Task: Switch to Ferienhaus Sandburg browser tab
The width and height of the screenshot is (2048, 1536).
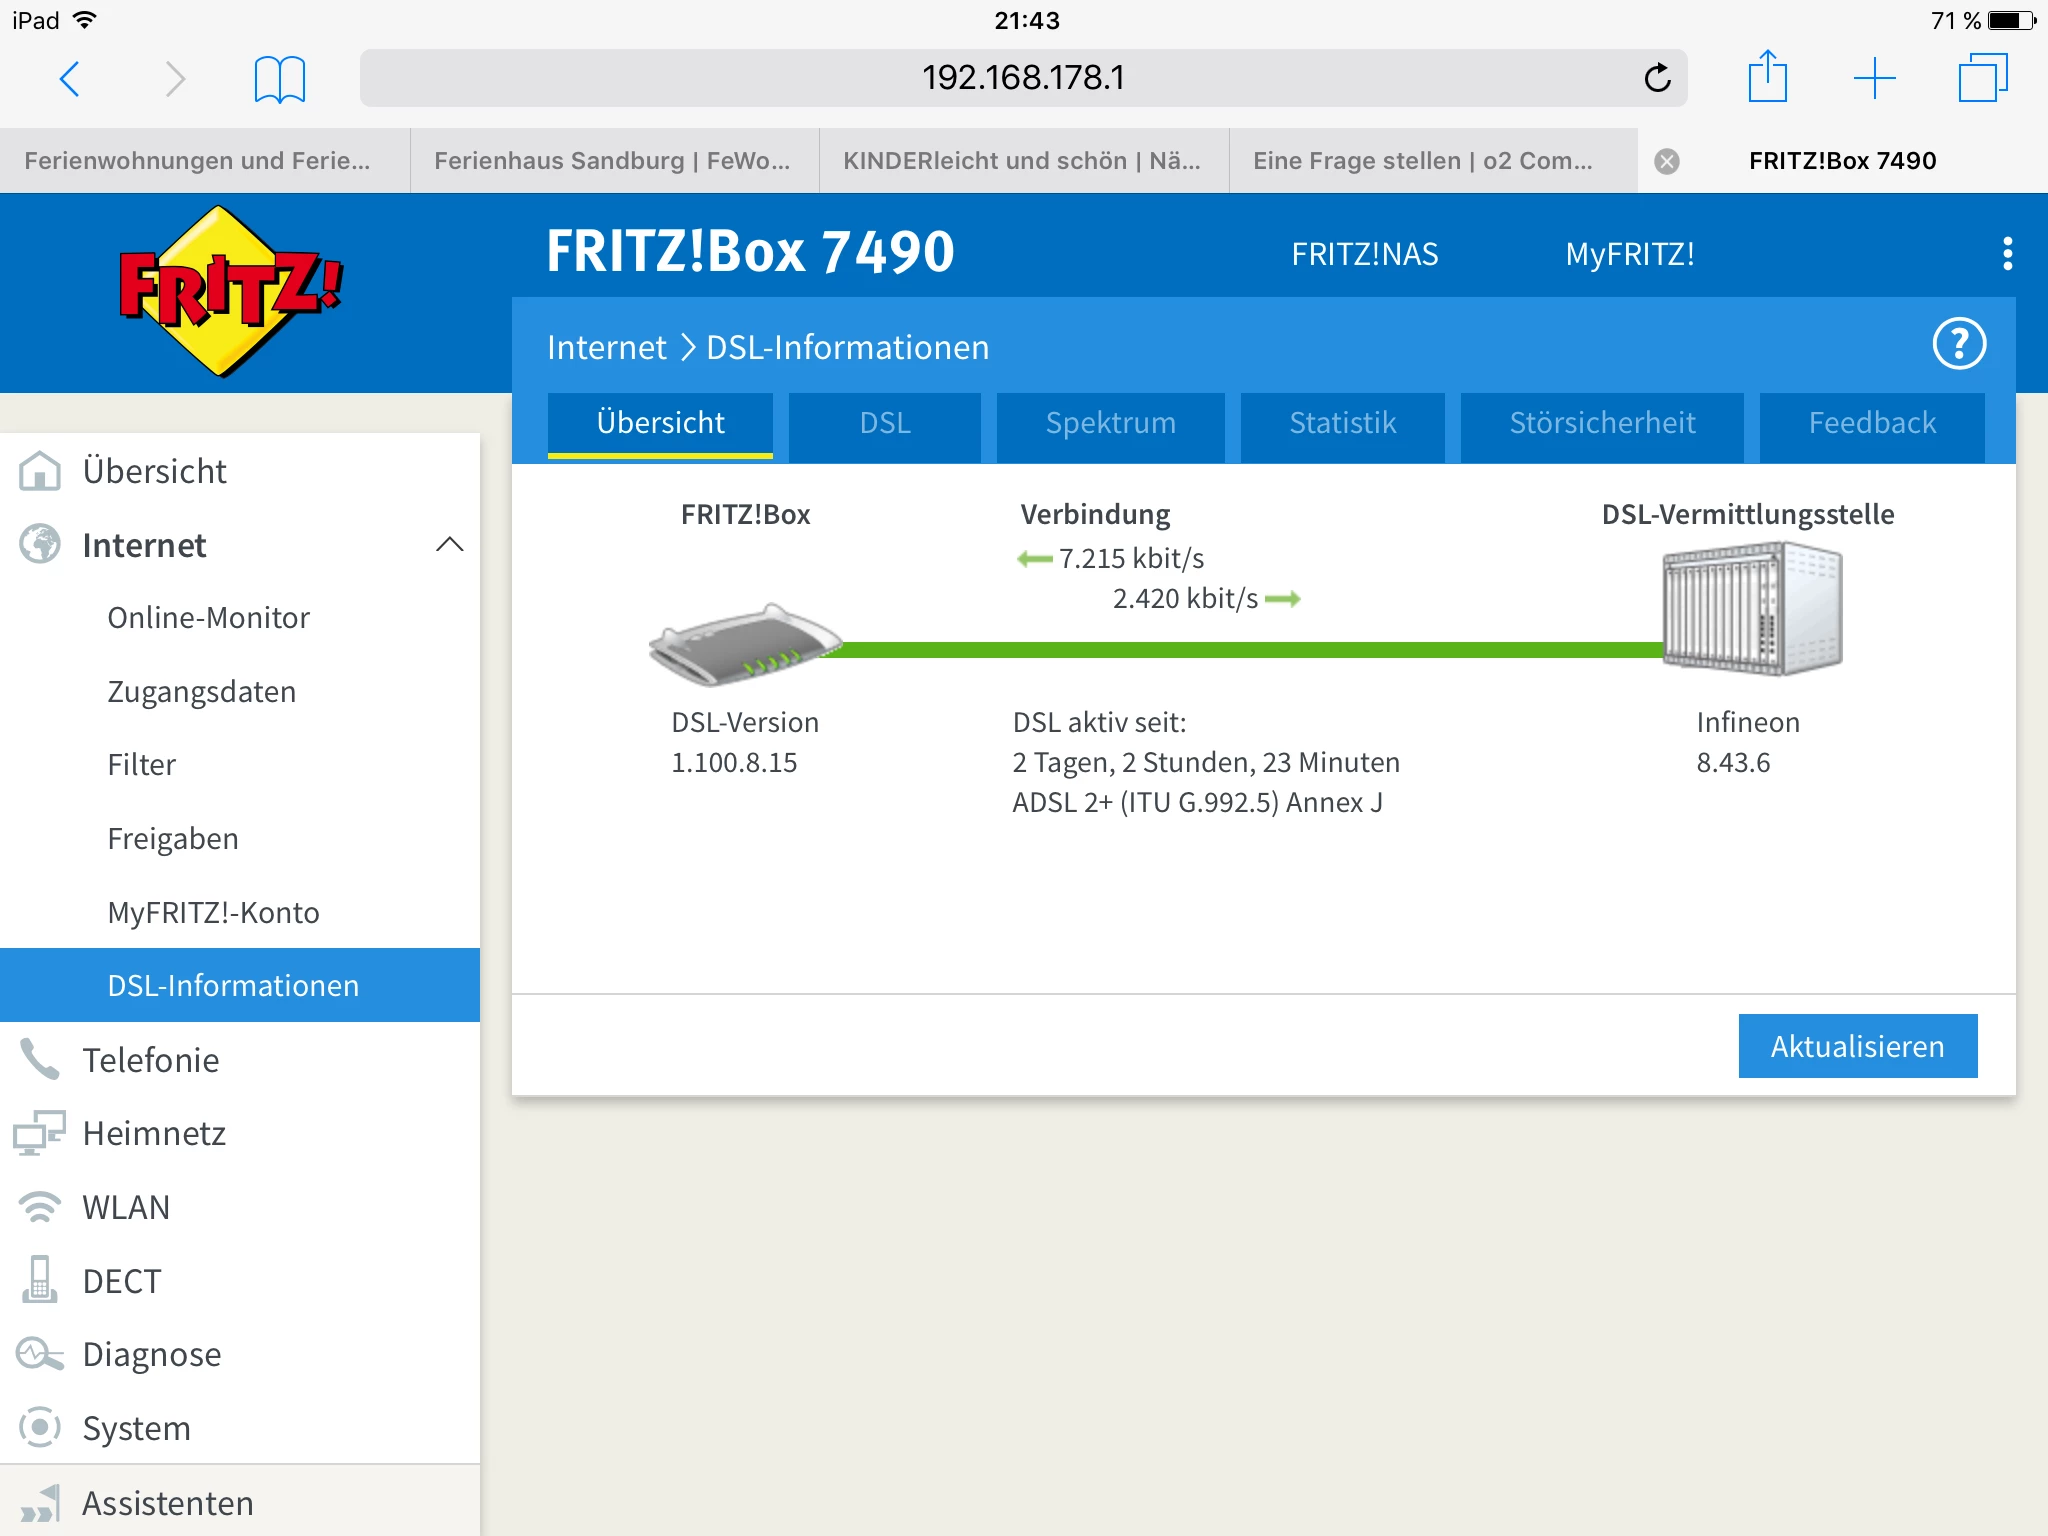Action: pos(614,161)
